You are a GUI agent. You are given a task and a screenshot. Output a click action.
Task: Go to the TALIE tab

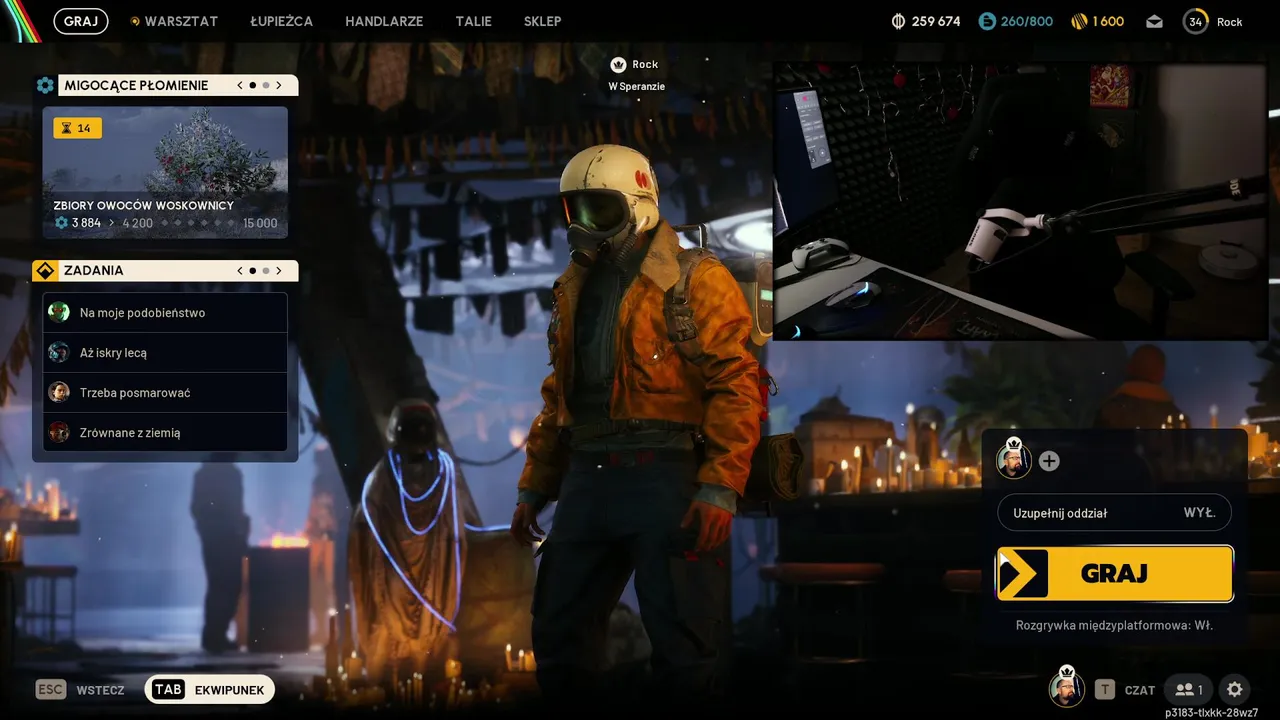(473, 21)
